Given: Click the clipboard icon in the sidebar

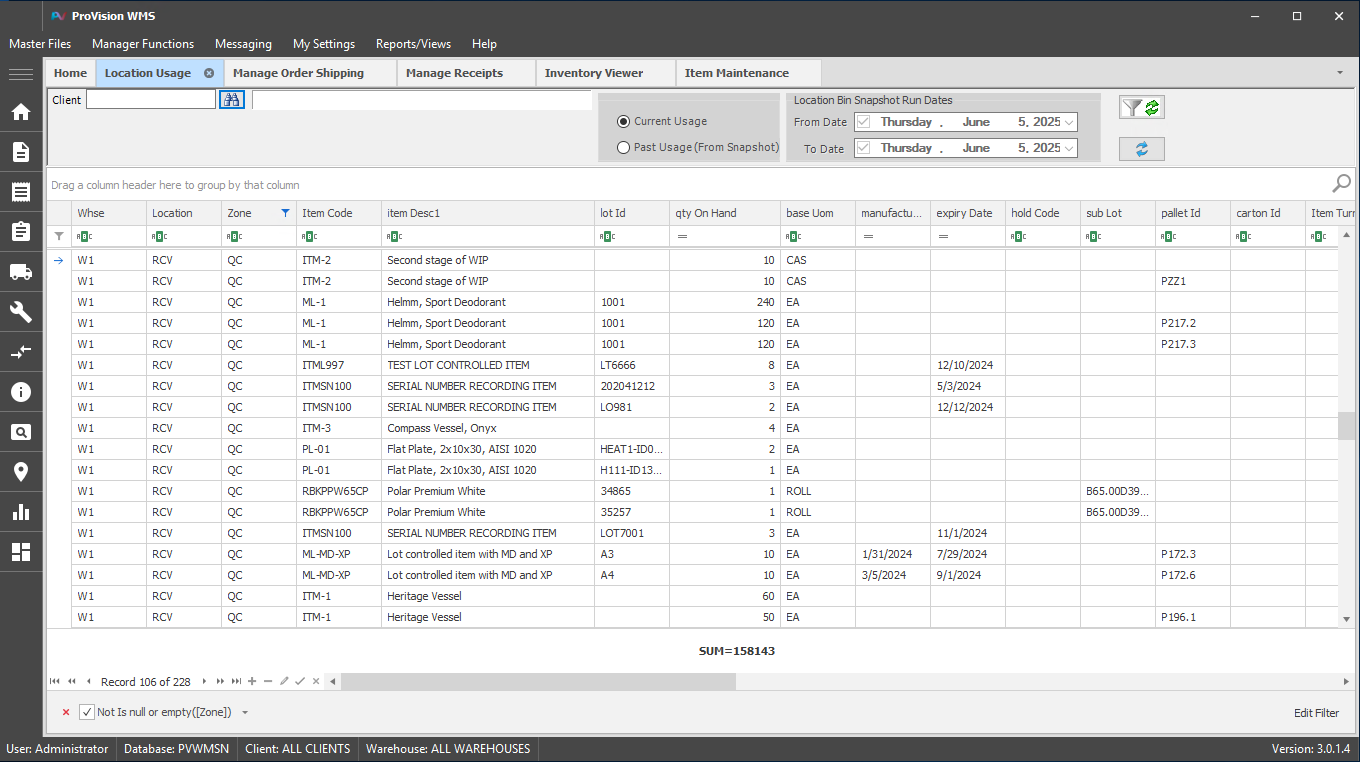Looking at the screenshot, I should [21, 232].
